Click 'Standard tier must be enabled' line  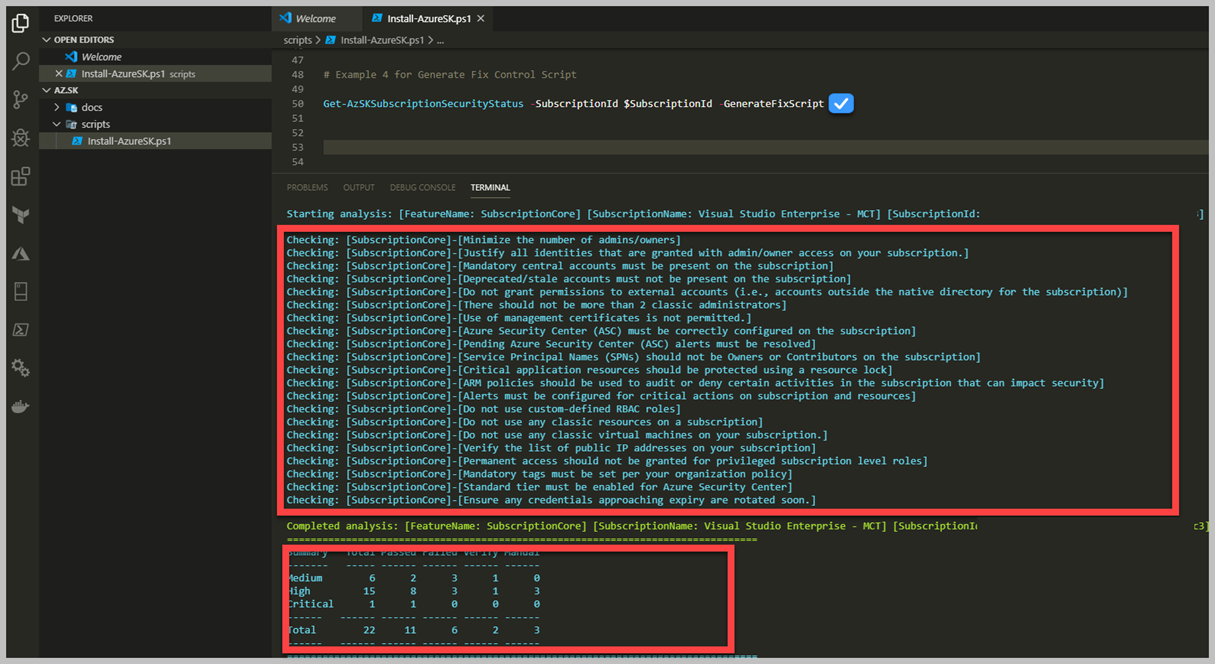(539, 487)
